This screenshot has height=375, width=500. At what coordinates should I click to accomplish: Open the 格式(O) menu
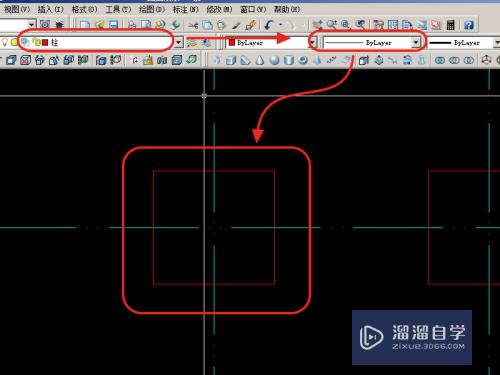pyautogui.click(x=84, y=9)
